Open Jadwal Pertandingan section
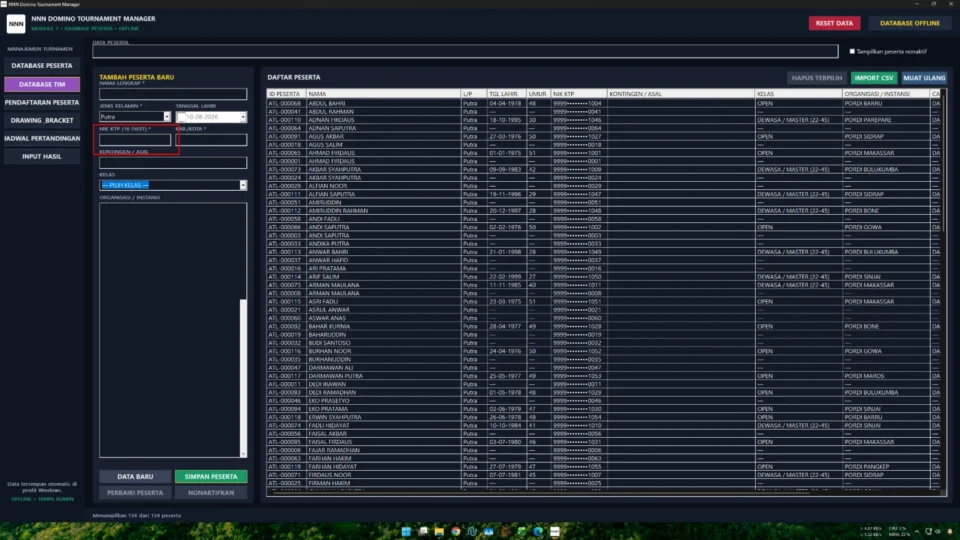 [42, 138]
